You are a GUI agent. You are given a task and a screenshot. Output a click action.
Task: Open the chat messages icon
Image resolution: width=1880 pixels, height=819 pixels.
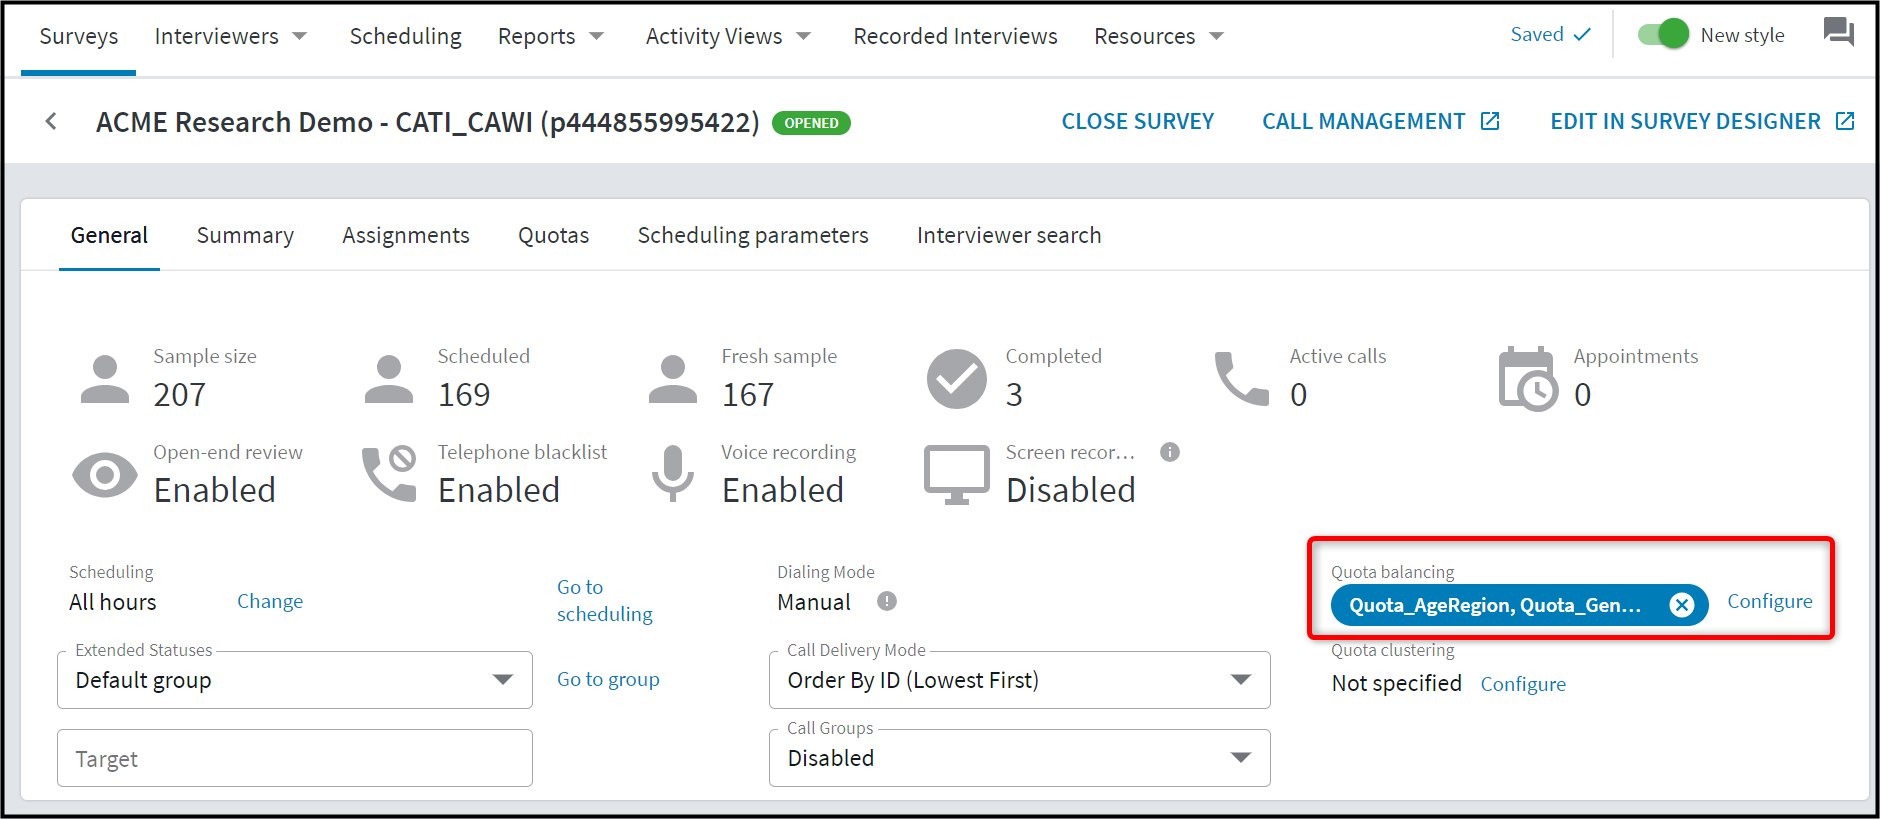tap(1838, 32)
